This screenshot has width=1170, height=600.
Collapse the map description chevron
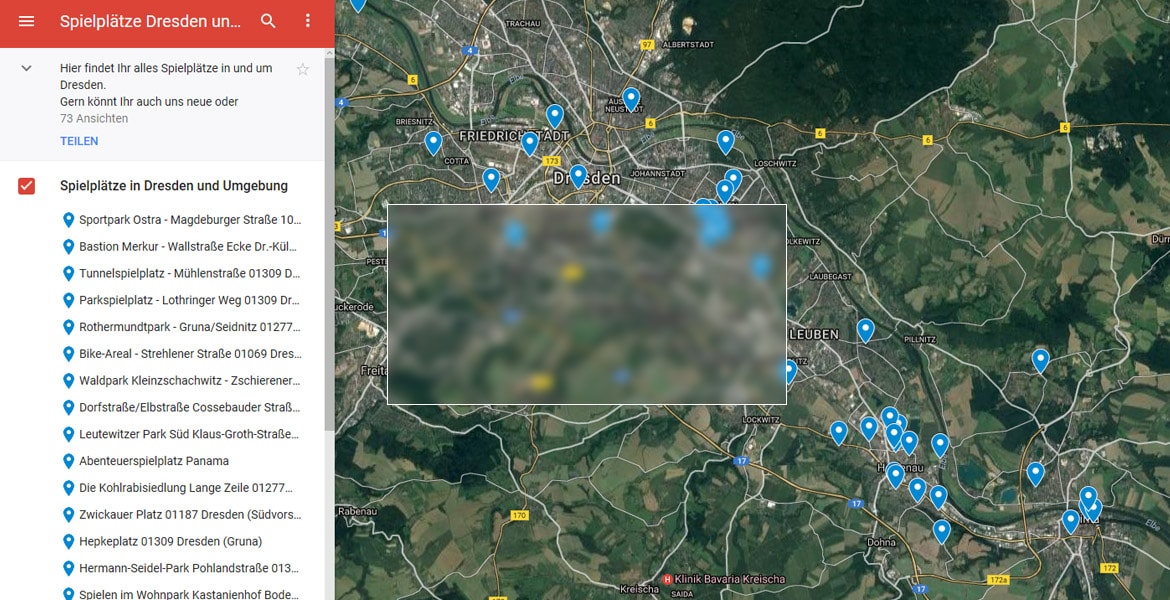point(27,69)
